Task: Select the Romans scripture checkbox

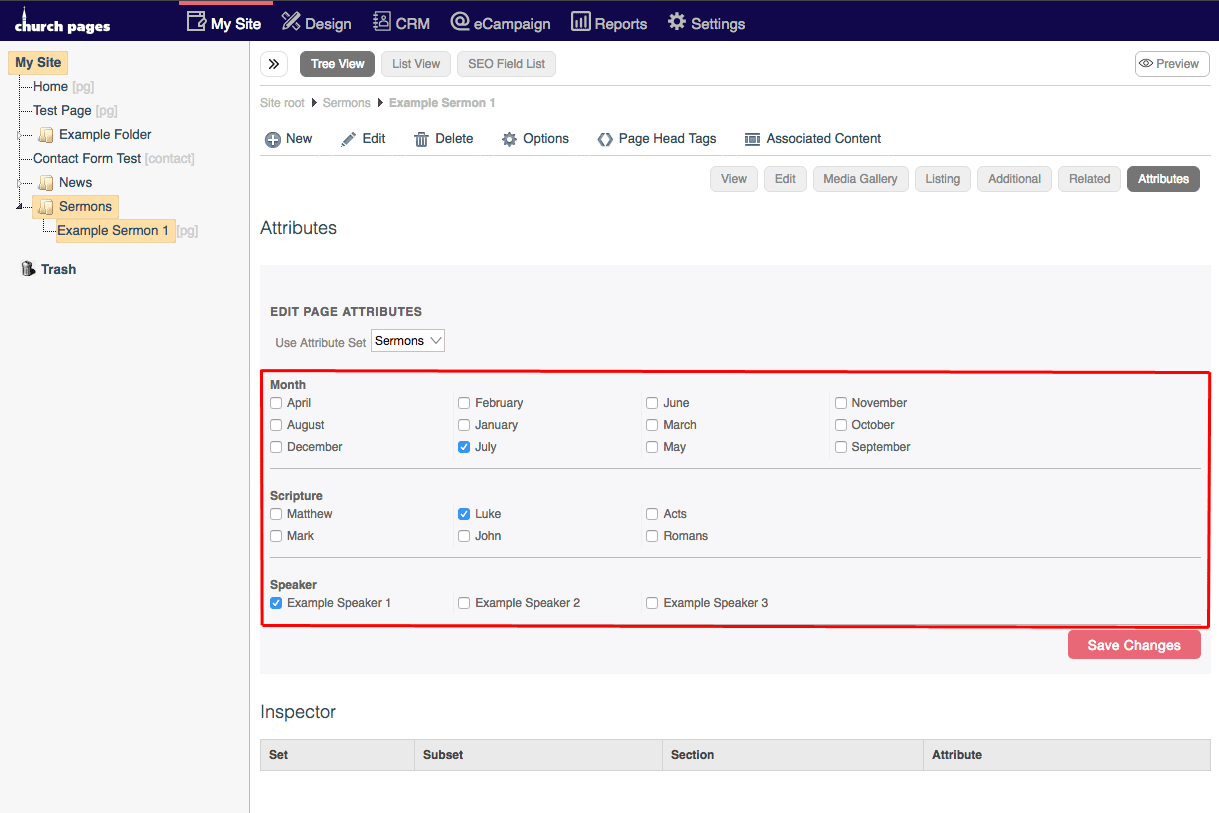Action: click(652, 536)
